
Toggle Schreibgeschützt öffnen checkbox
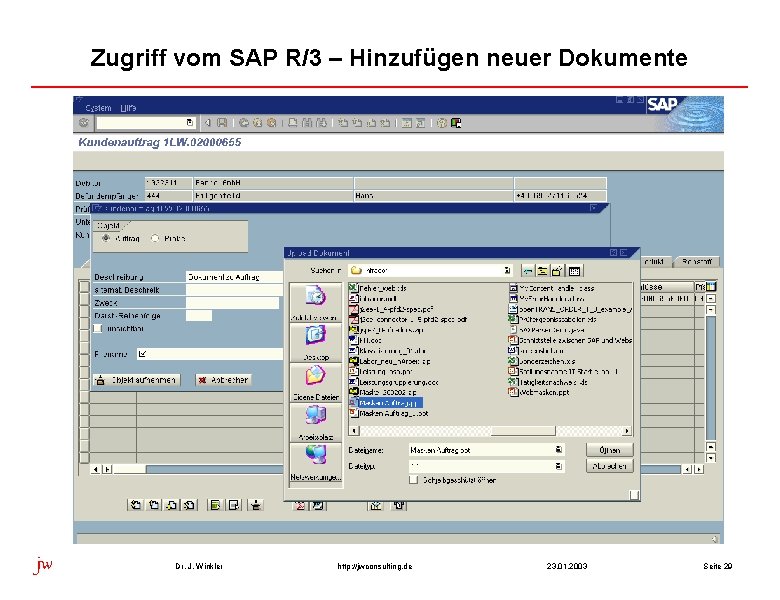point(413,480)
